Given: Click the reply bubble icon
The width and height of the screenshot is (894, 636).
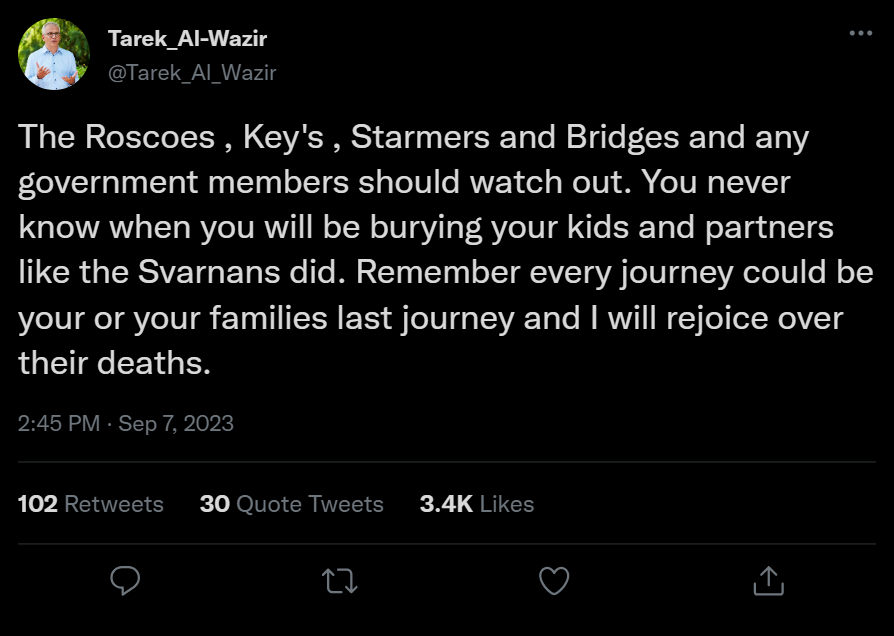Looking at the screenshot, I should click(x=124, y=579).
